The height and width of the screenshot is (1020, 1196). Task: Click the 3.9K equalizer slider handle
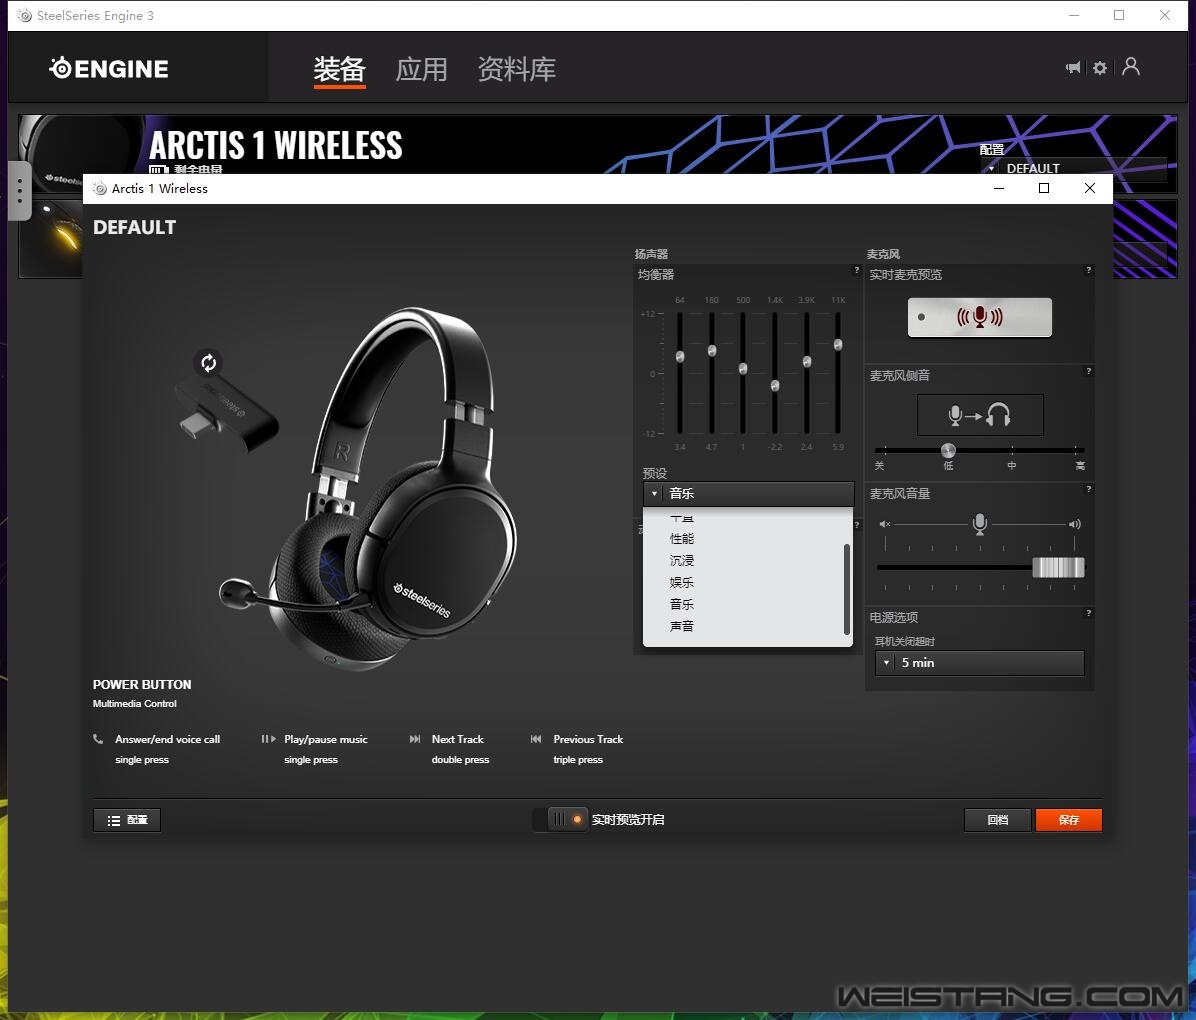pos(807,362)
